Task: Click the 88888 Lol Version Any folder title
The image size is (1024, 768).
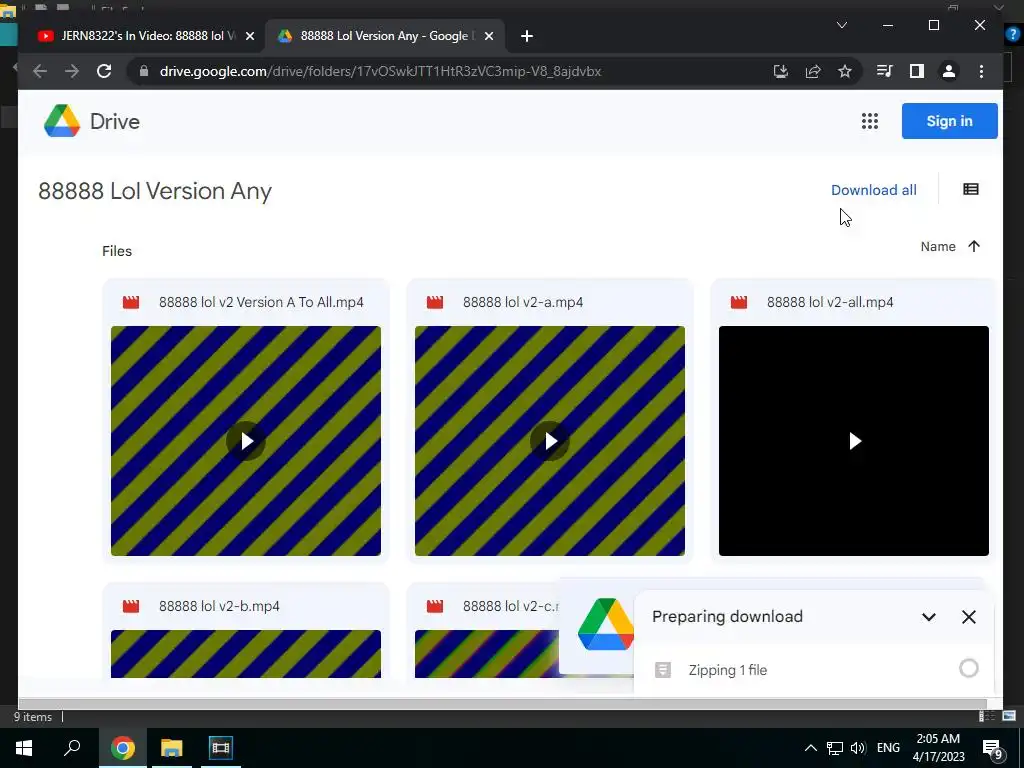Action: (x=155, y=191)
